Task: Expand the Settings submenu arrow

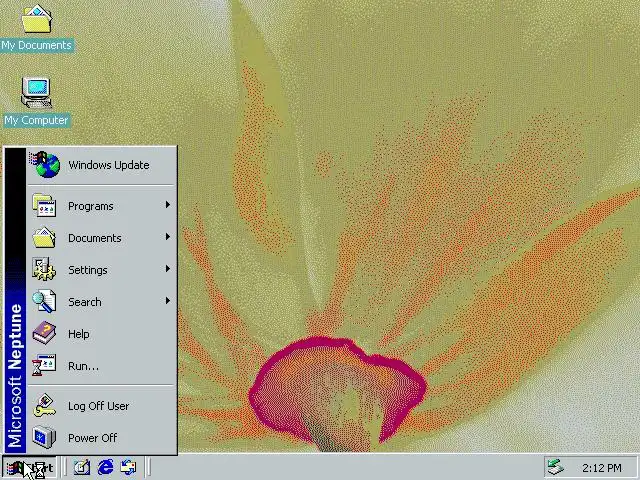Action: [167, 269]
